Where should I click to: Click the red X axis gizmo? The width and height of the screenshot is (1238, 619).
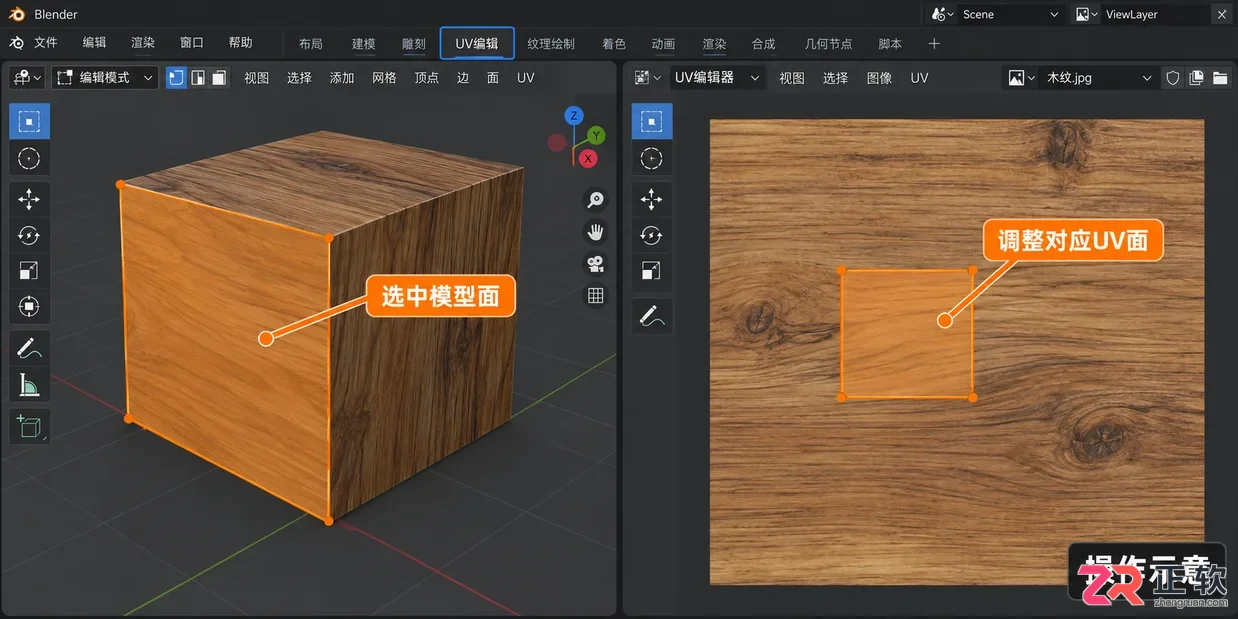point(588,159)
